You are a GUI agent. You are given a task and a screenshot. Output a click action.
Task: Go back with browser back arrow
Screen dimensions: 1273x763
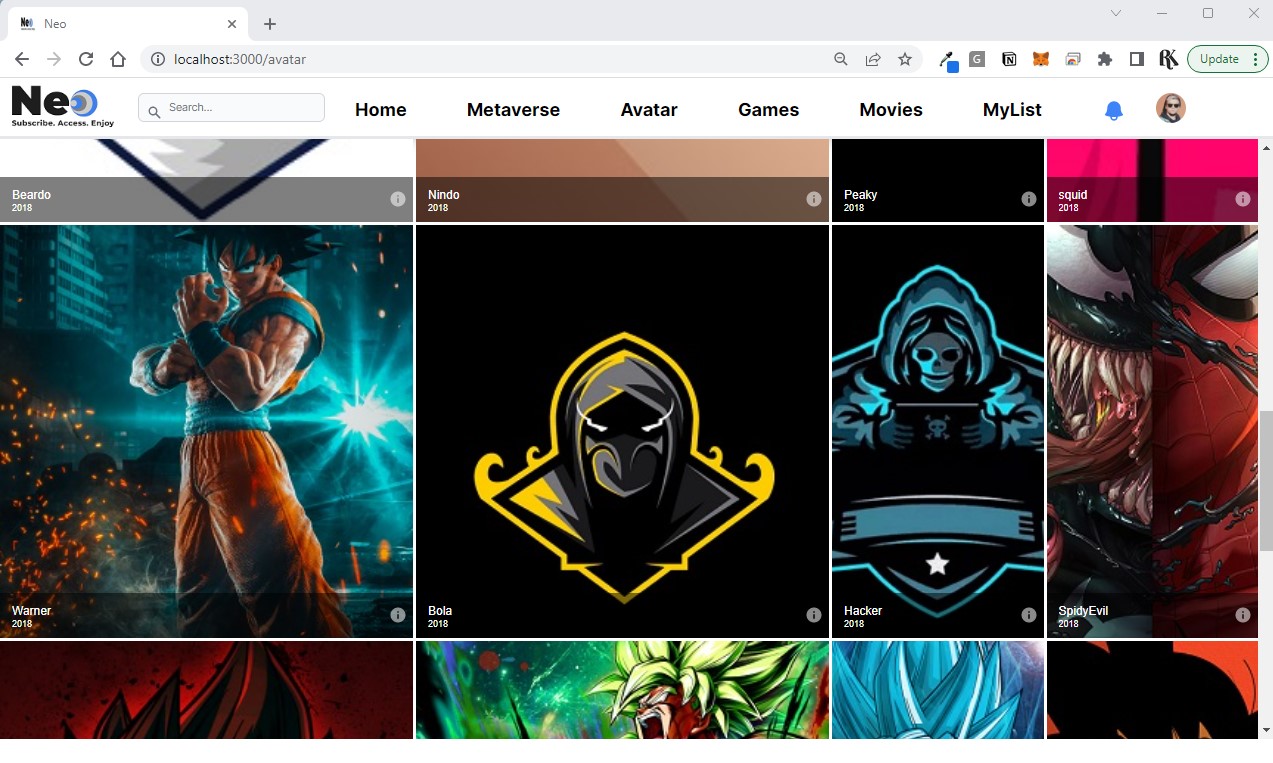pos(22,59)
